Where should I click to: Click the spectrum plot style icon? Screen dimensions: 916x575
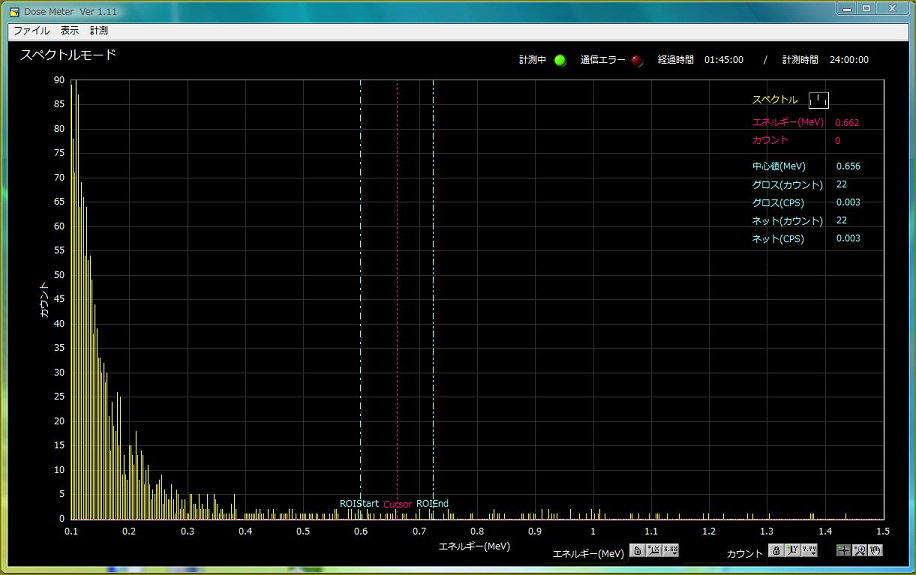[818, 100]
